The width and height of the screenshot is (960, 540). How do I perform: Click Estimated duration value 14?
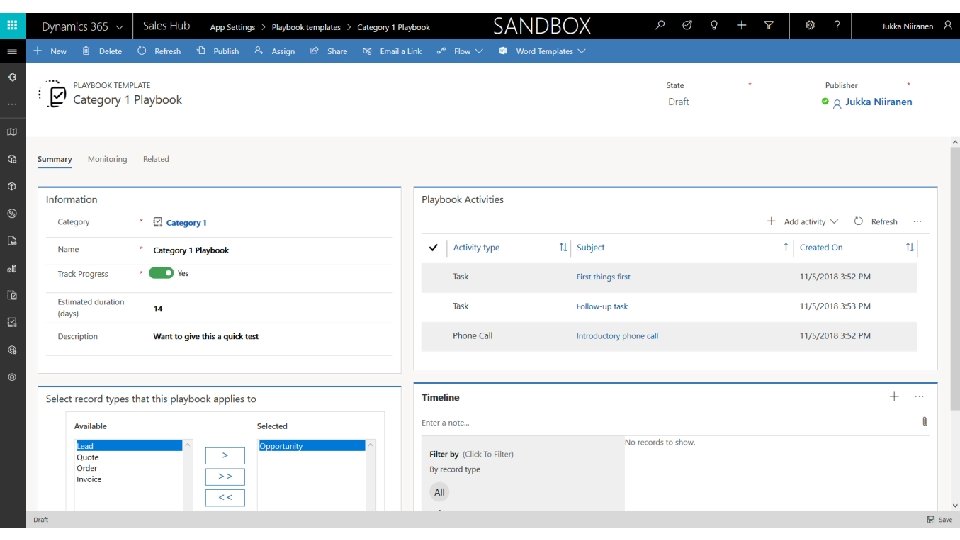point(158,309)
